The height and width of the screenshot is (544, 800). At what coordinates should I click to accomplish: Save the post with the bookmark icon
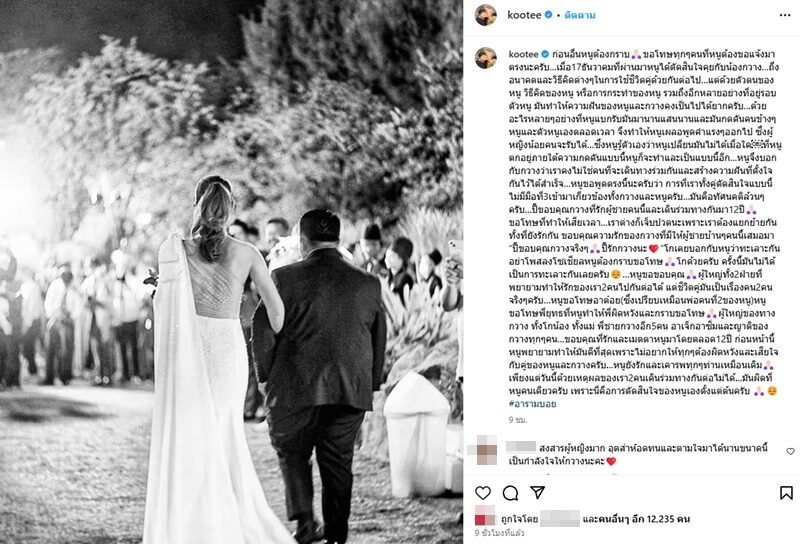(786, 492)
